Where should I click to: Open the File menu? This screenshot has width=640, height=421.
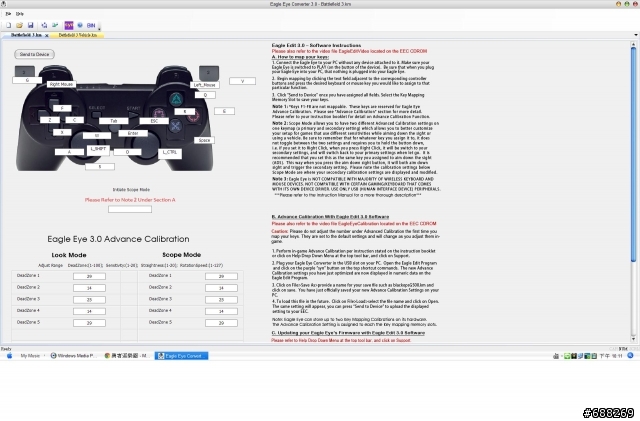coord(8,14)
